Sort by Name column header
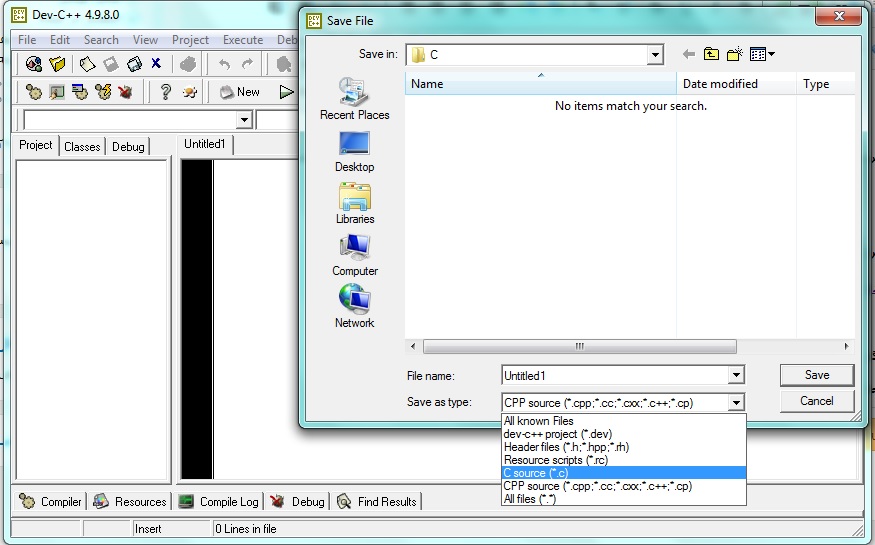Viewport: 875px width, 545px height. (x=540, y=84)
